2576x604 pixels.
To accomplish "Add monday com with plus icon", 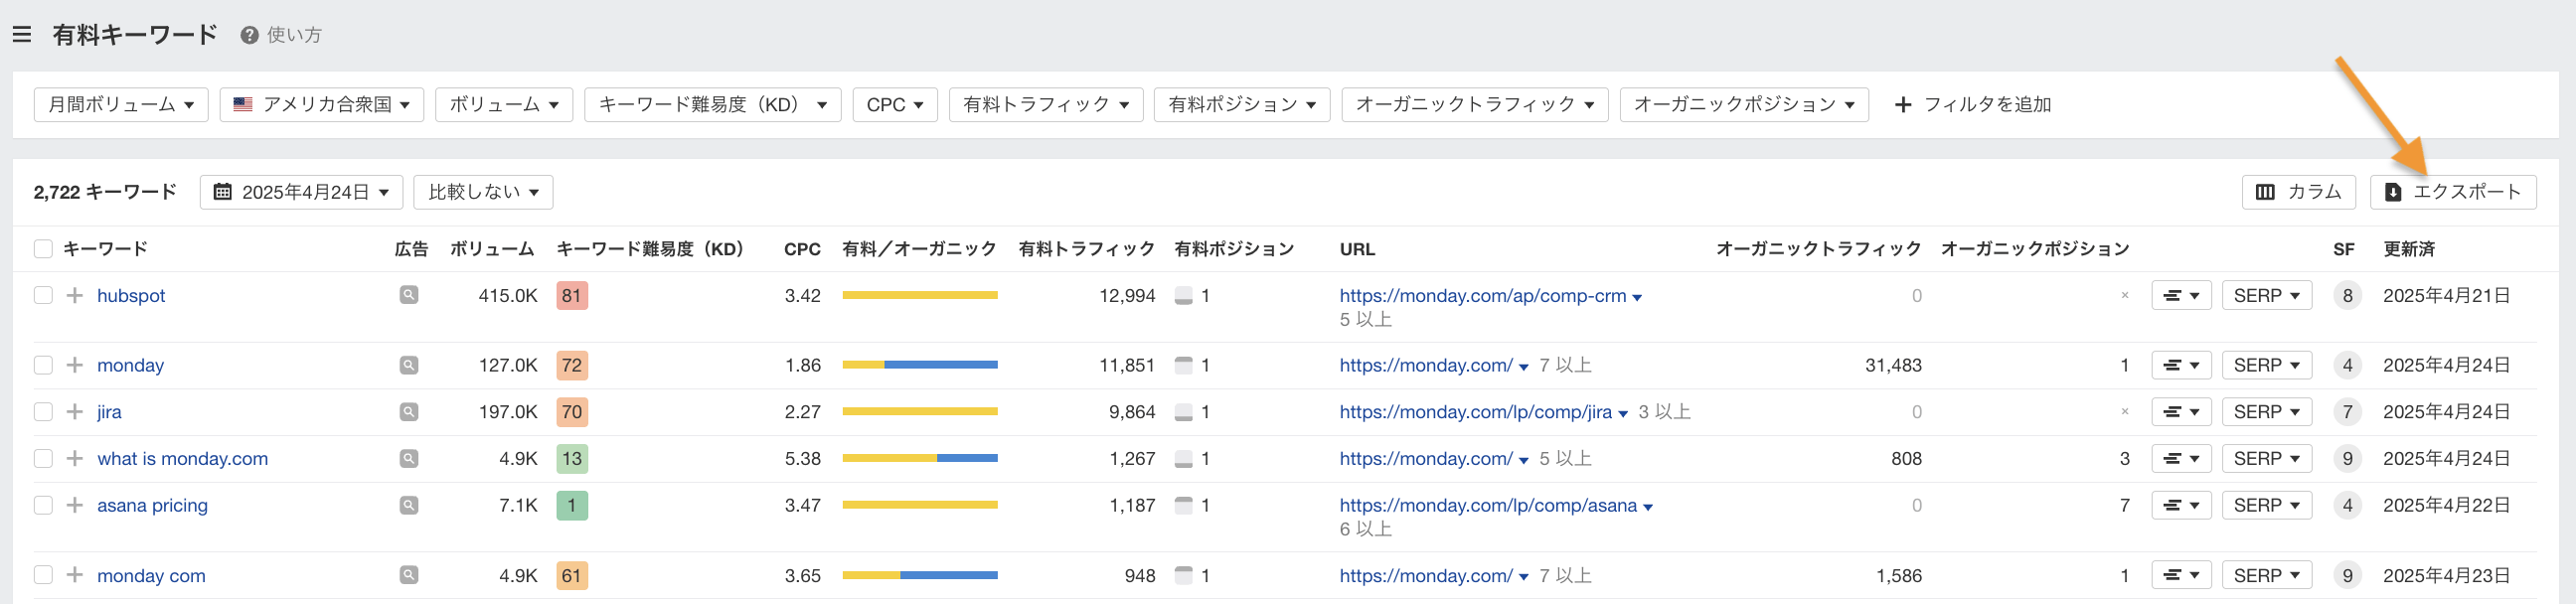I will tap(75, 575).
